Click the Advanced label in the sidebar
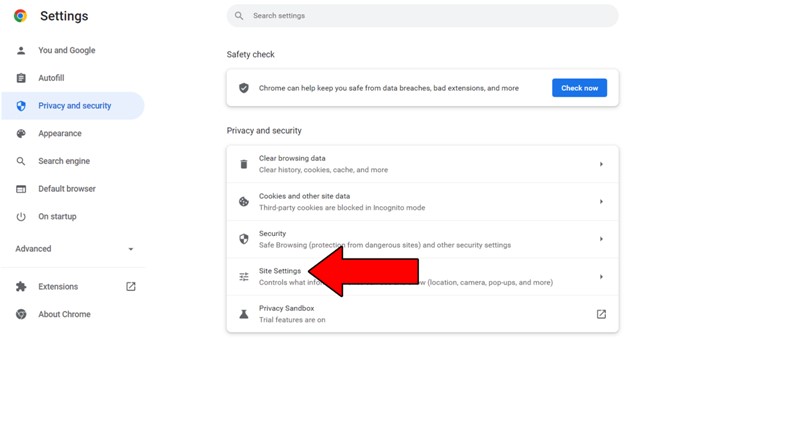The width and height of the screenshot is (800, 440). point(33,249)
